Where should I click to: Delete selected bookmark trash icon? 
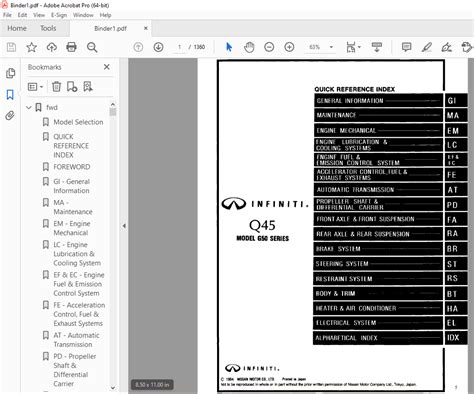[x=56, y=87]
